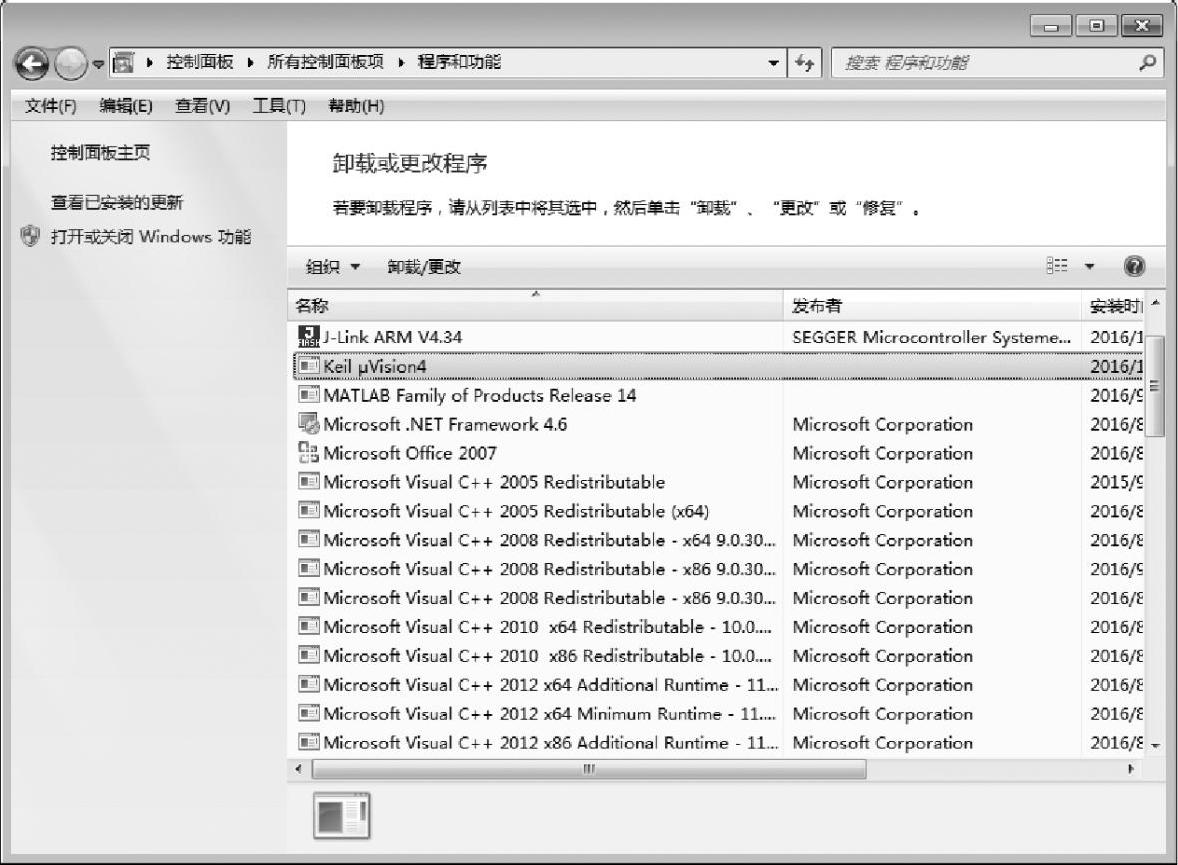Refresh the address bar view
Viewport: 1178px width, 865px height.
click(805, 63)
